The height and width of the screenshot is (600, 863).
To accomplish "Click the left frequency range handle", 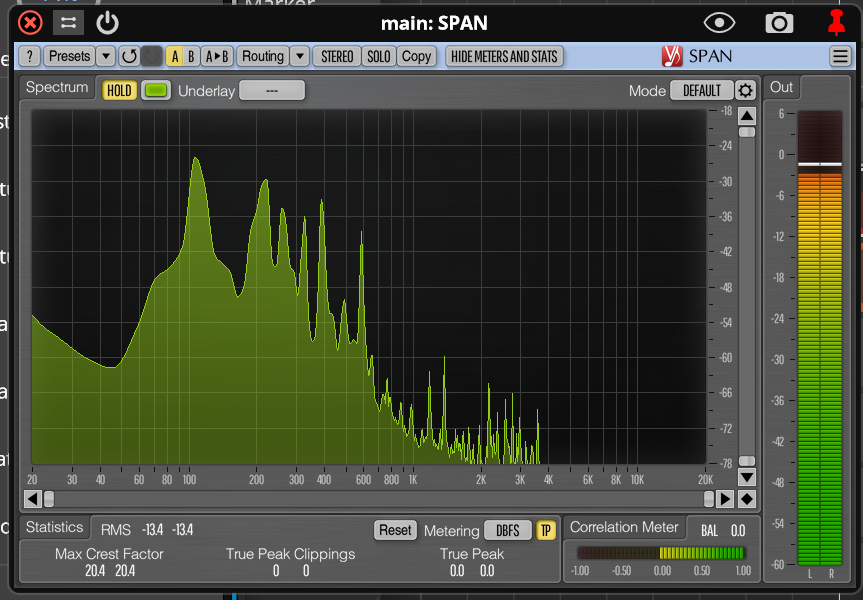I will pyautogui.click(x=49, y=499).
